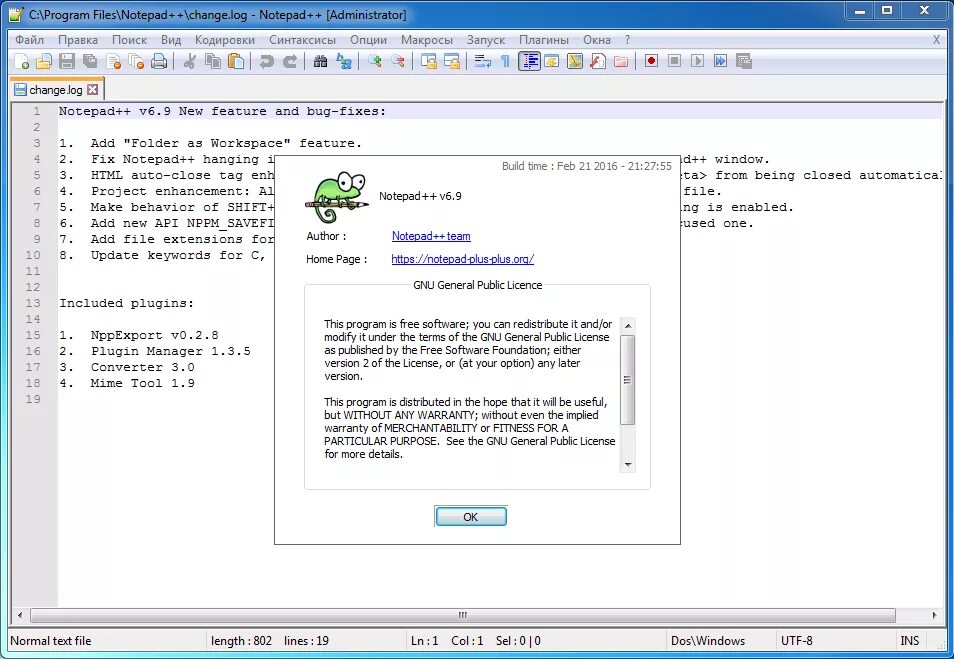Click OK in the About dialog

pyautogui.click(x=470, y=517)
